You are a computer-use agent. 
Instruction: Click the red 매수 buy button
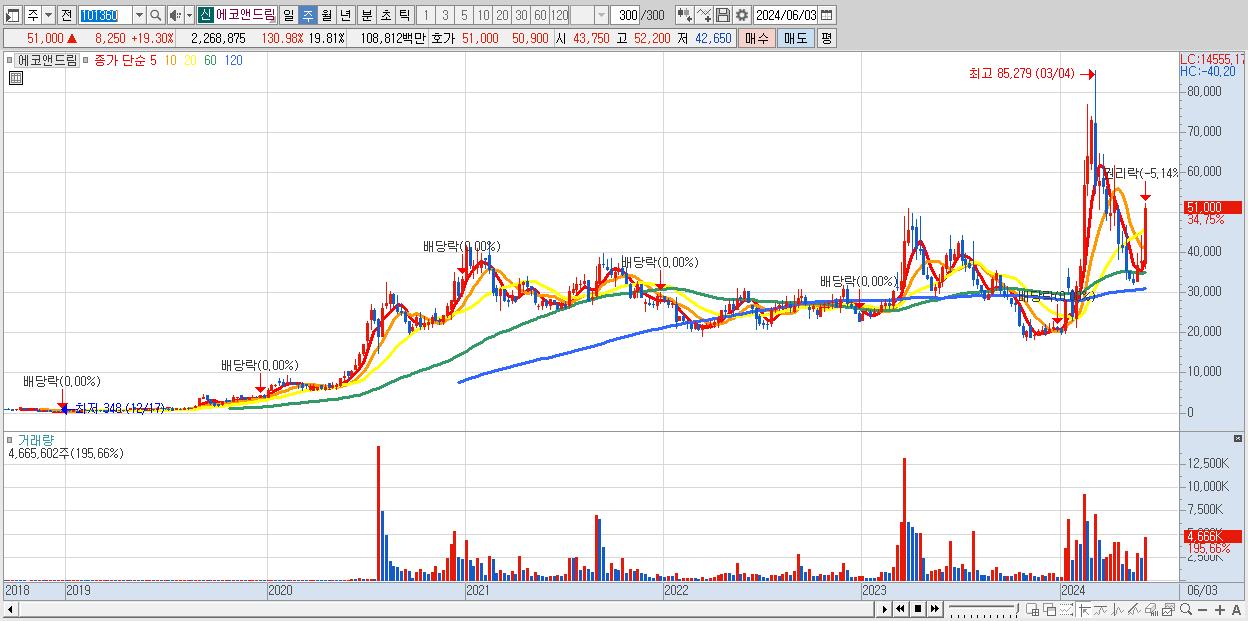757,38
